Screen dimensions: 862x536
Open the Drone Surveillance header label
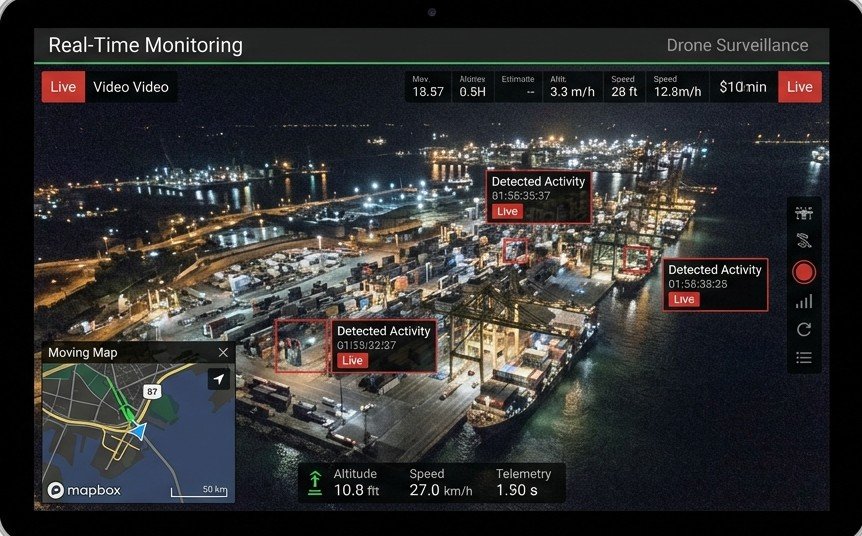click(737, 45)
